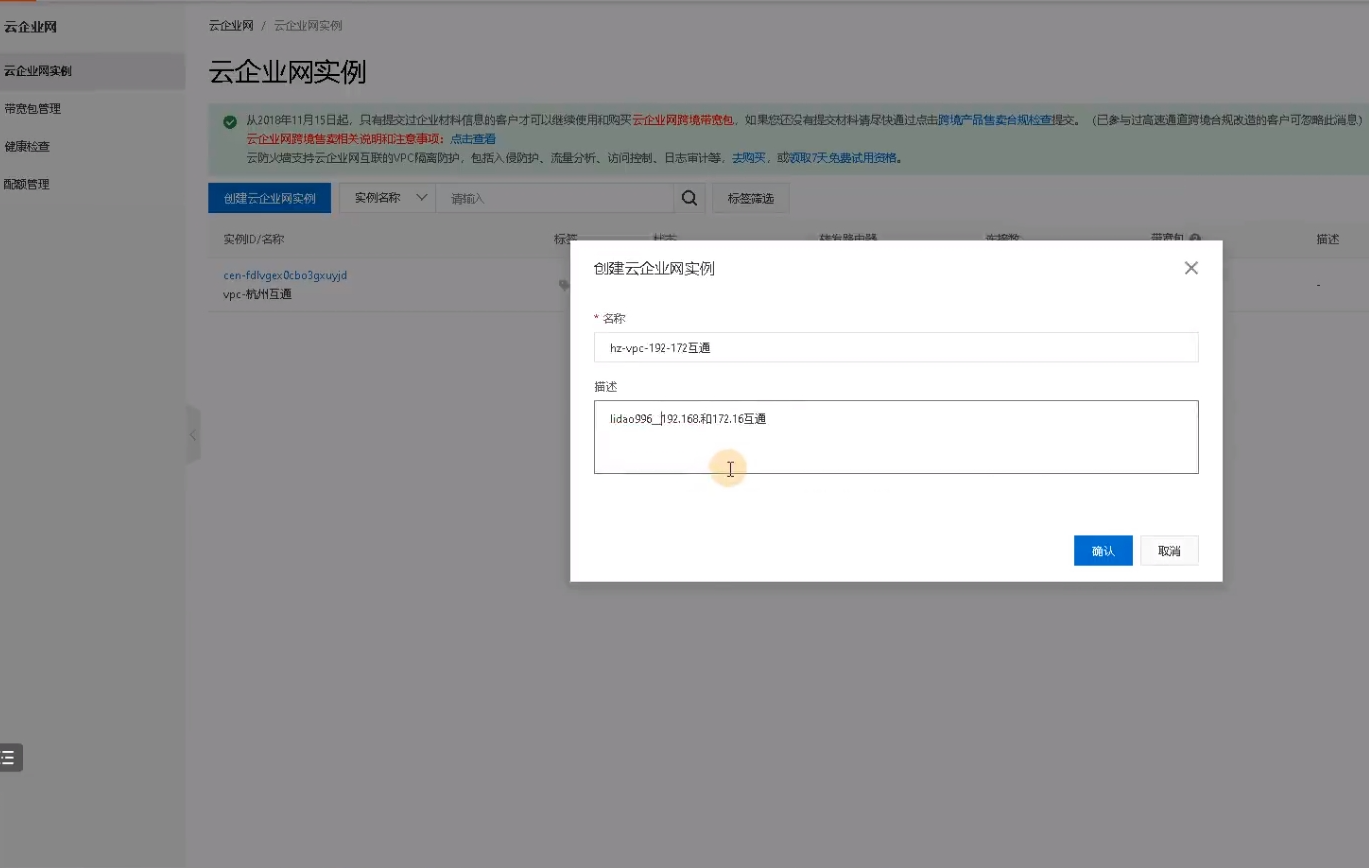Click the 创建云企业网实例 button
The width and height of the screenshot is (1369, 868).
[268, 198]
